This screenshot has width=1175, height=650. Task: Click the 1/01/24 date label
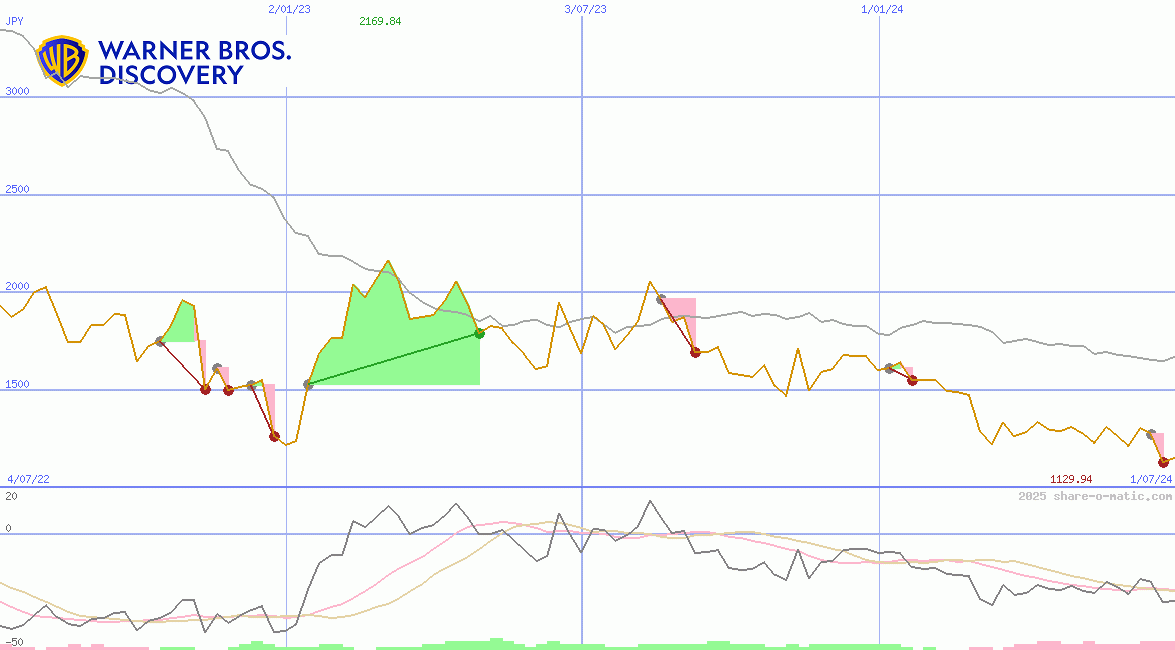(882, 9)
